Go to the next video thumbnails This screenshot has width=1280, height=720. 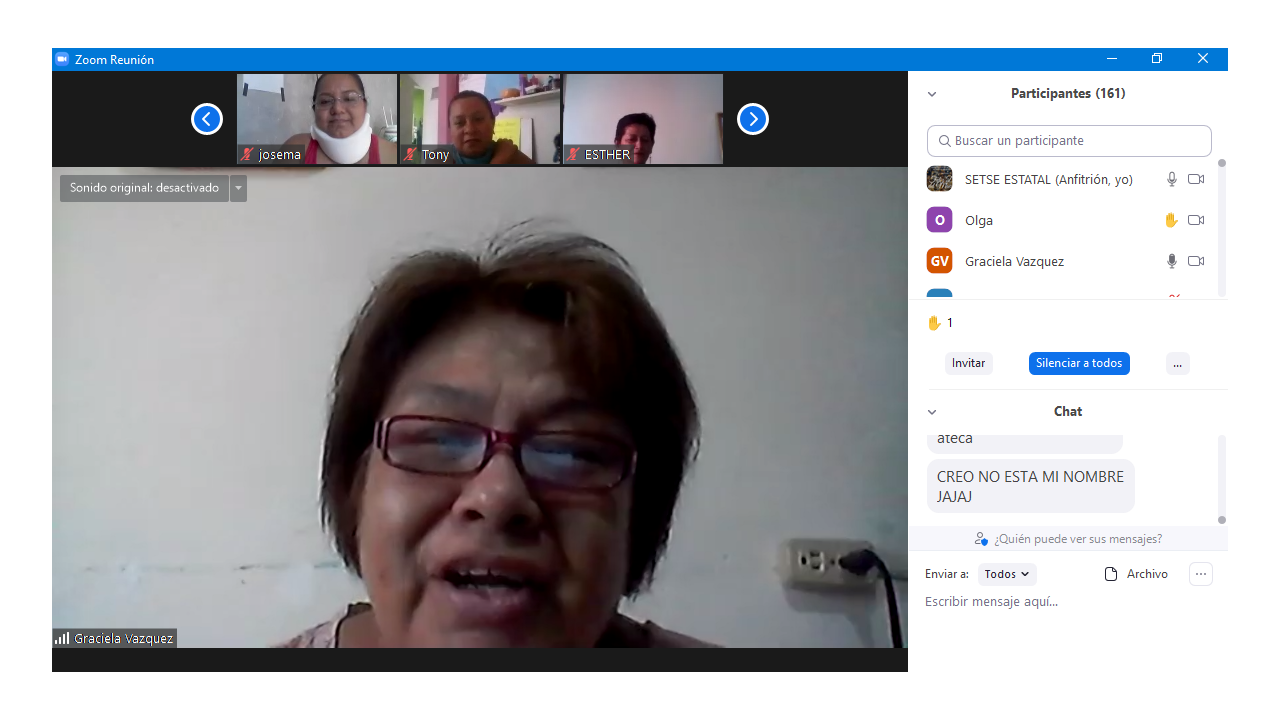pyautogui.click(x=753, y=119)
